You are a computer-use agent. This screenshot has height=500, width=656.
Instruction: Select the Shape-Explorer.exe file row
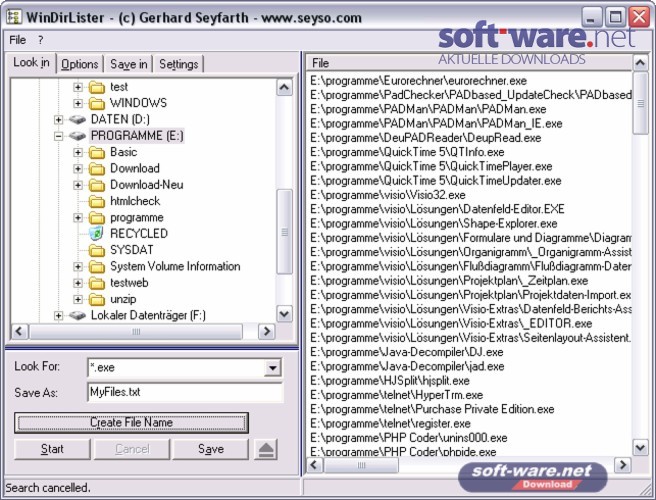point(434,223)
